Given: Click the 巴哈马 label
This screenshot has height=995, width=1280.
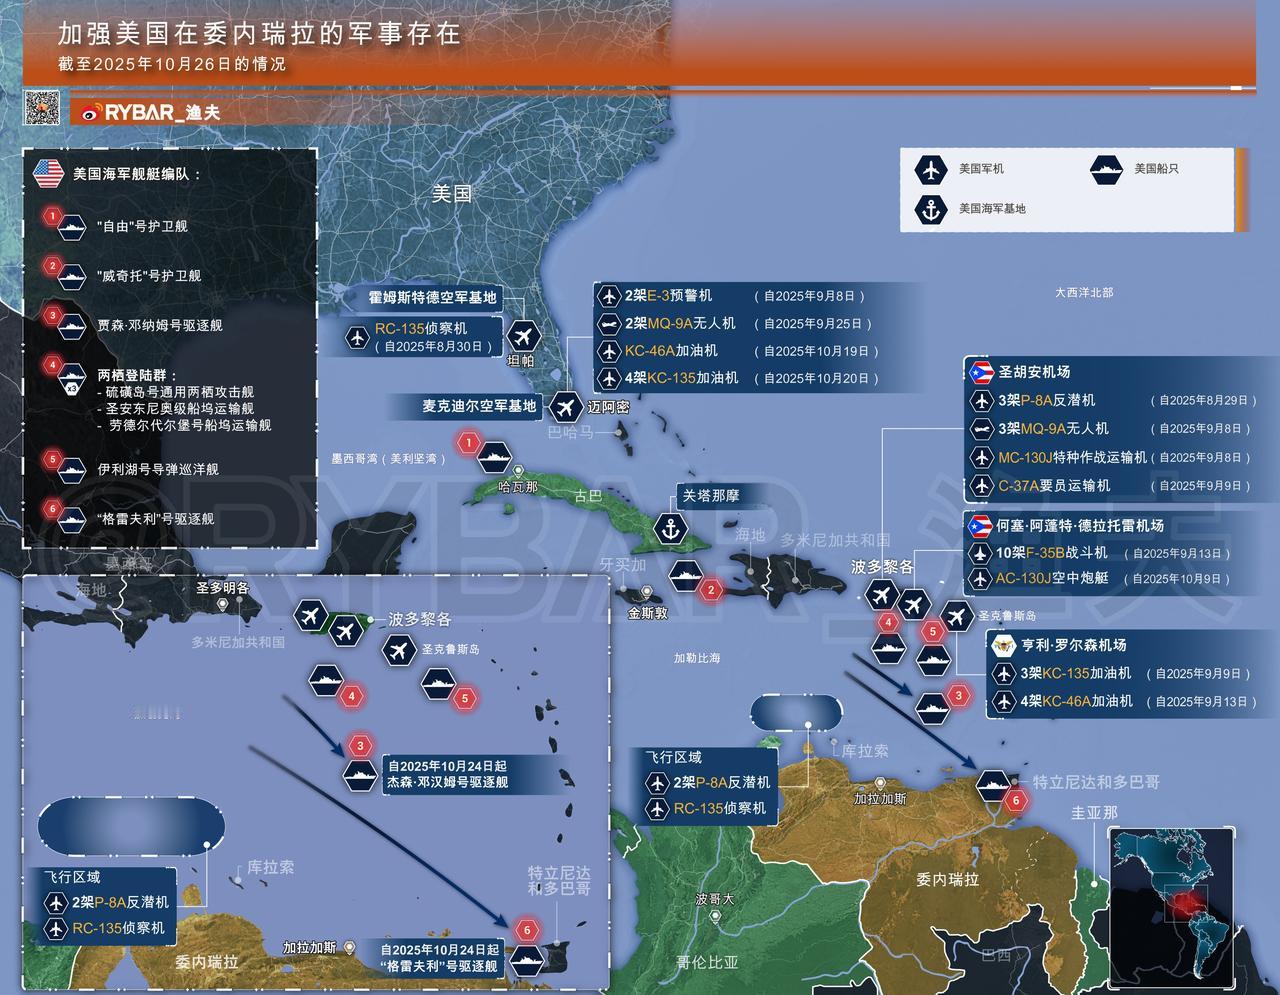Looking at the screenshot, I should pos(570,433).
